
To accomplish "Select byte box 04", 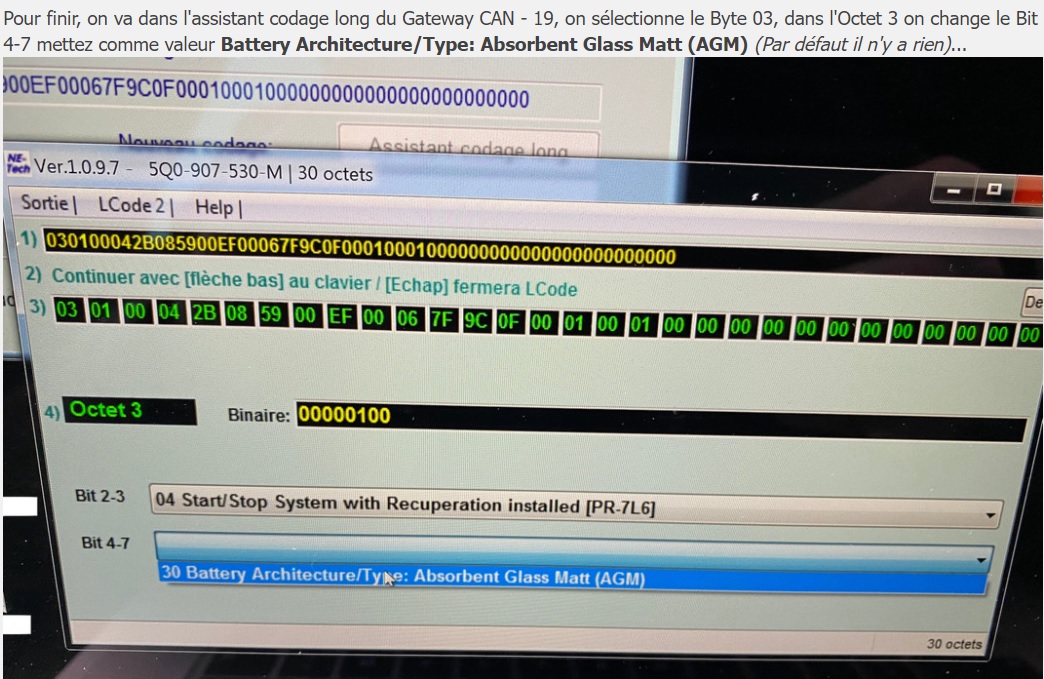I will coord(168,312).
